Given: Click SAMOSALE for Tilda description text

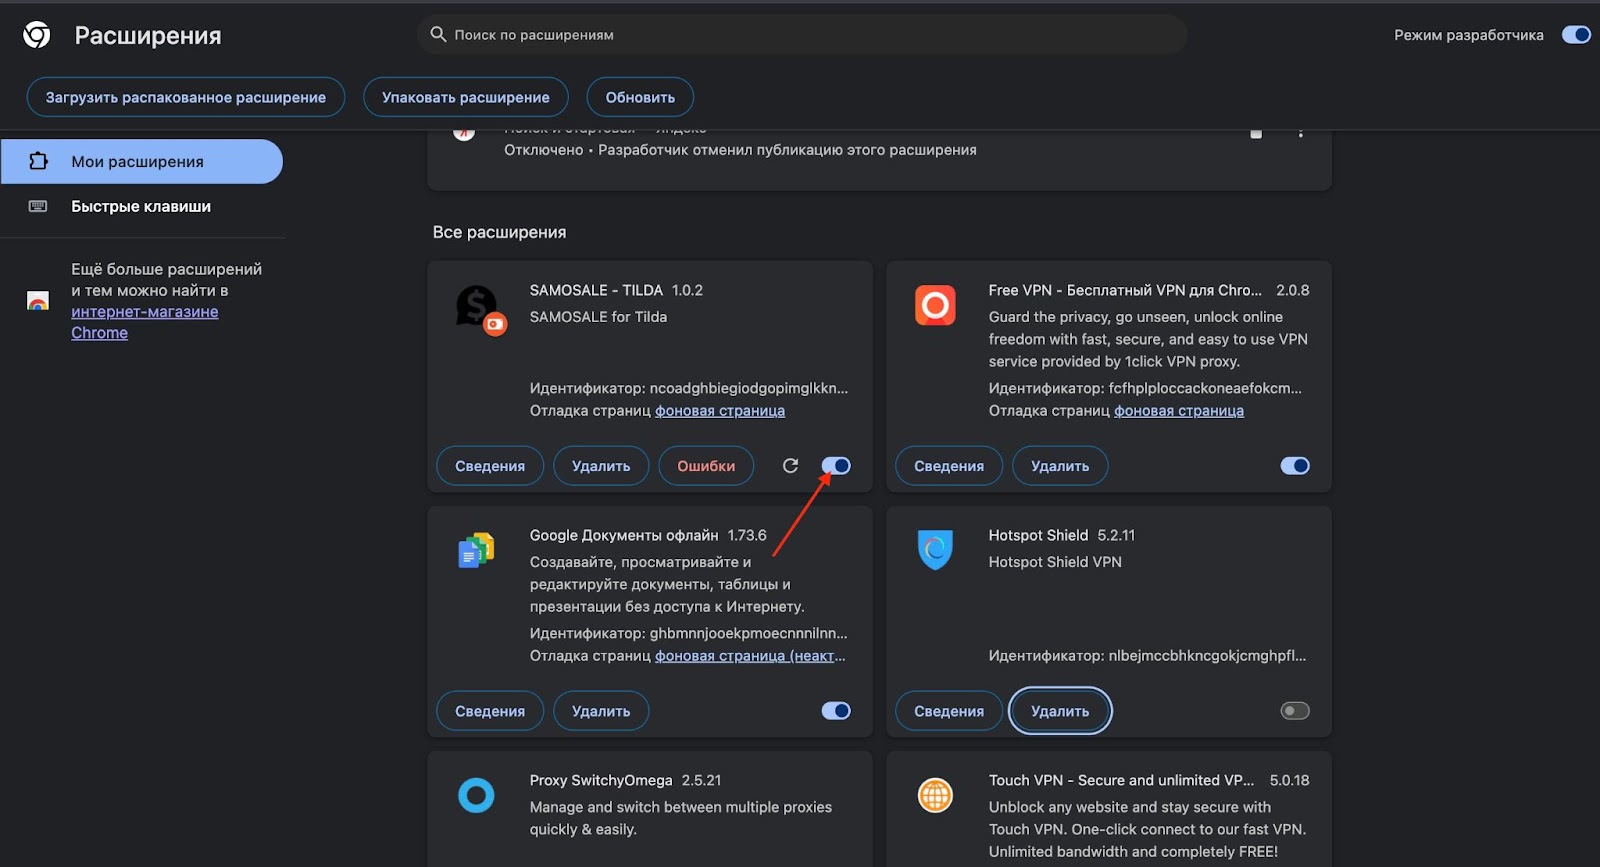Looking at the screenshot, I should point(598,317).
